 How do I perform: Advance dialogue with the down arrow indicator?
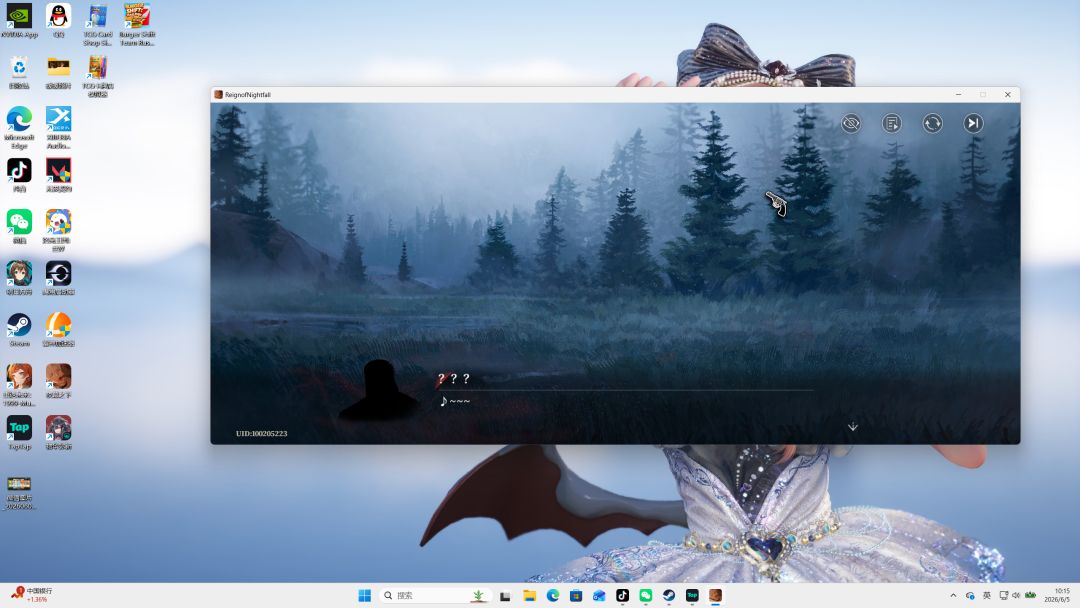point(853,427)
